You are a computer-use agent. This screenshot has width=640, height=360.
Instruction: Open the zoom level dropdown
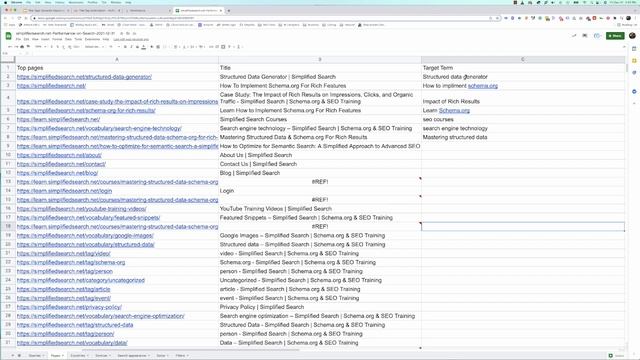(41, 47)
